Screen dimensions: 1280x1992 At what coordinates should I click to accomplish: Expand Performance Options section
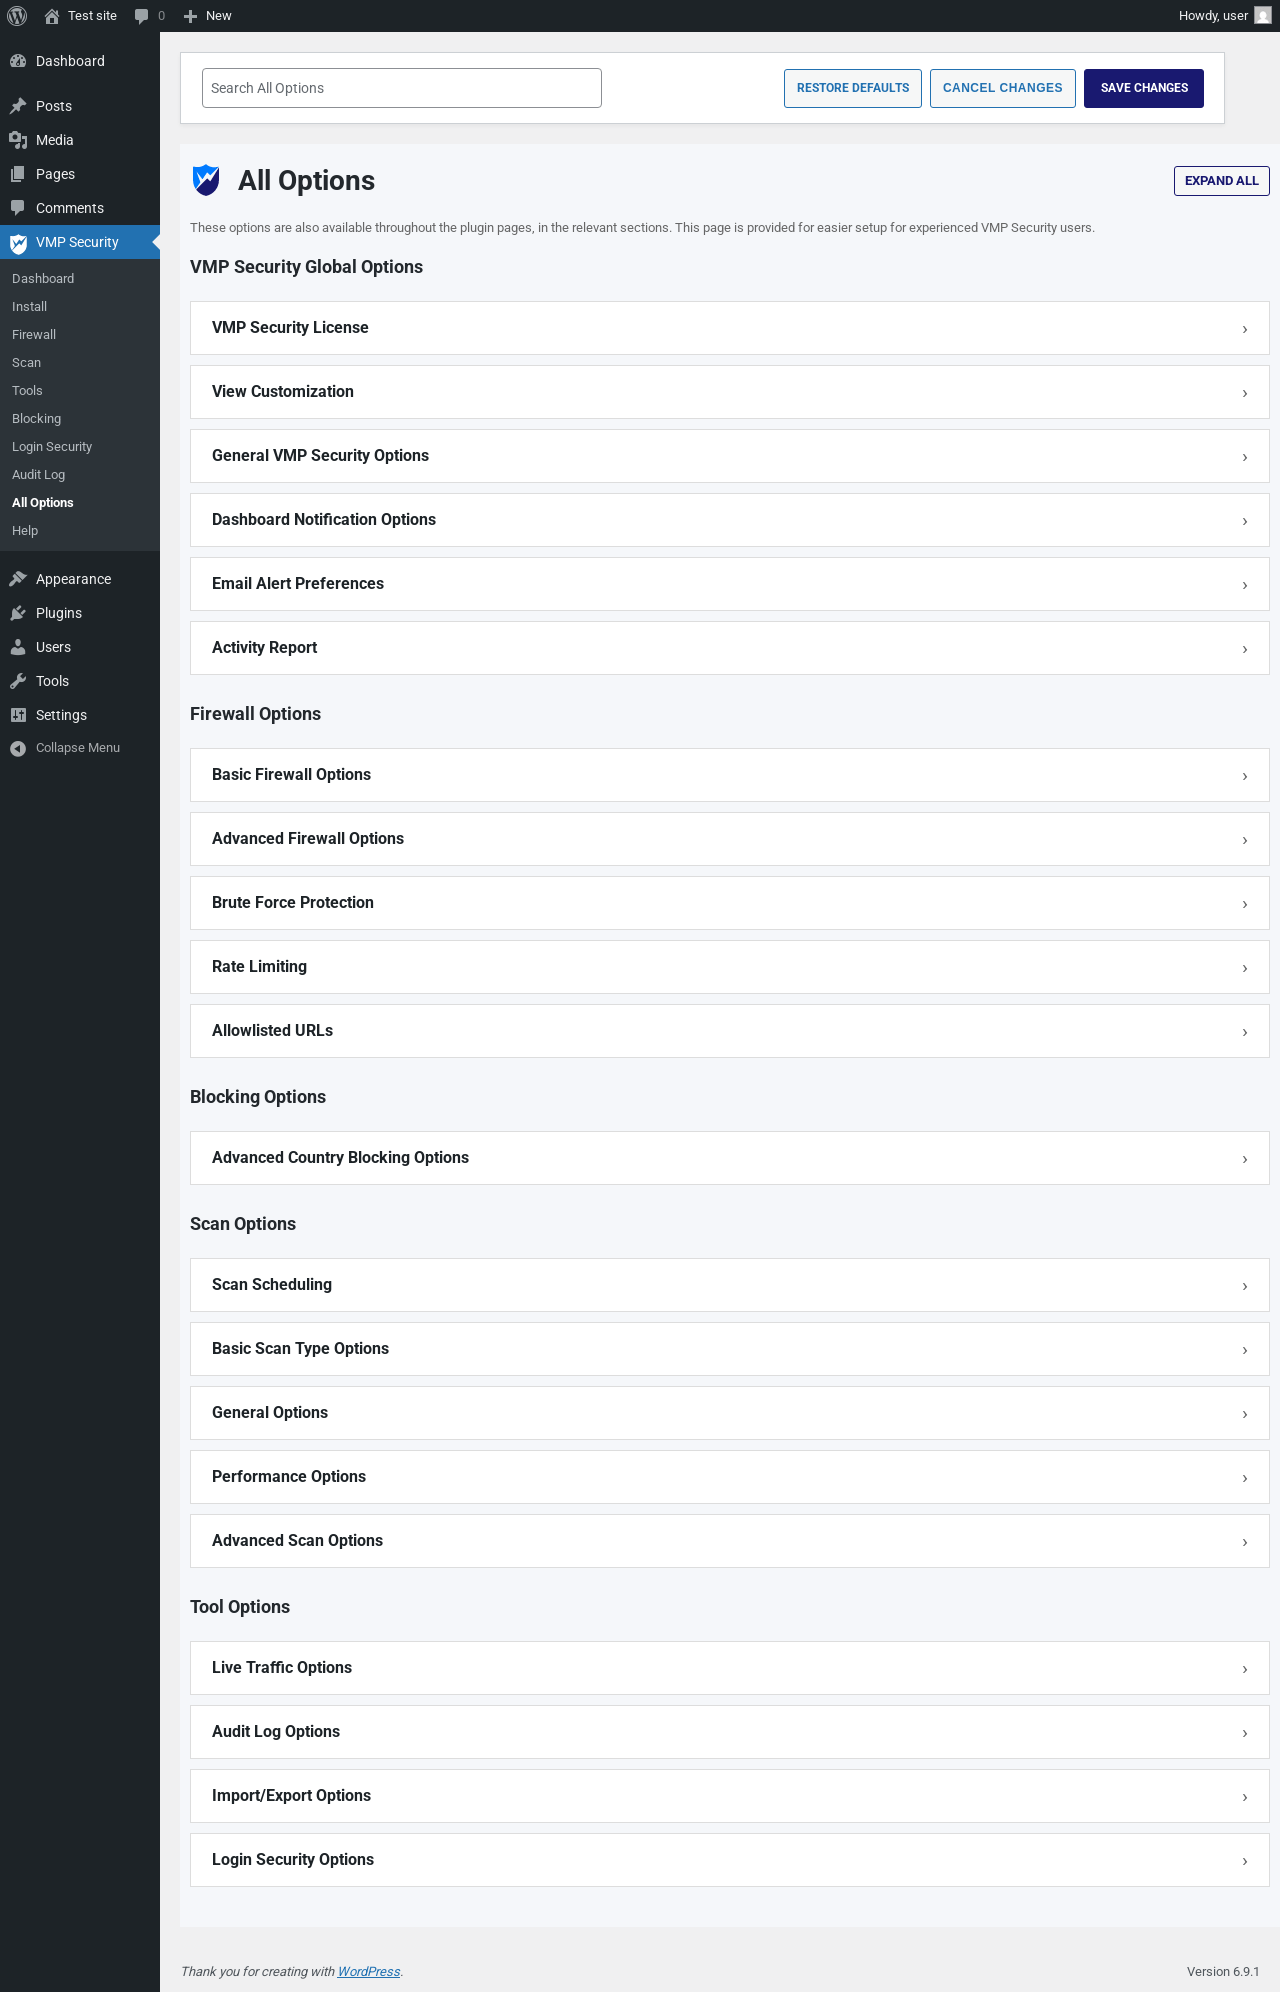tap(730, 1477)
